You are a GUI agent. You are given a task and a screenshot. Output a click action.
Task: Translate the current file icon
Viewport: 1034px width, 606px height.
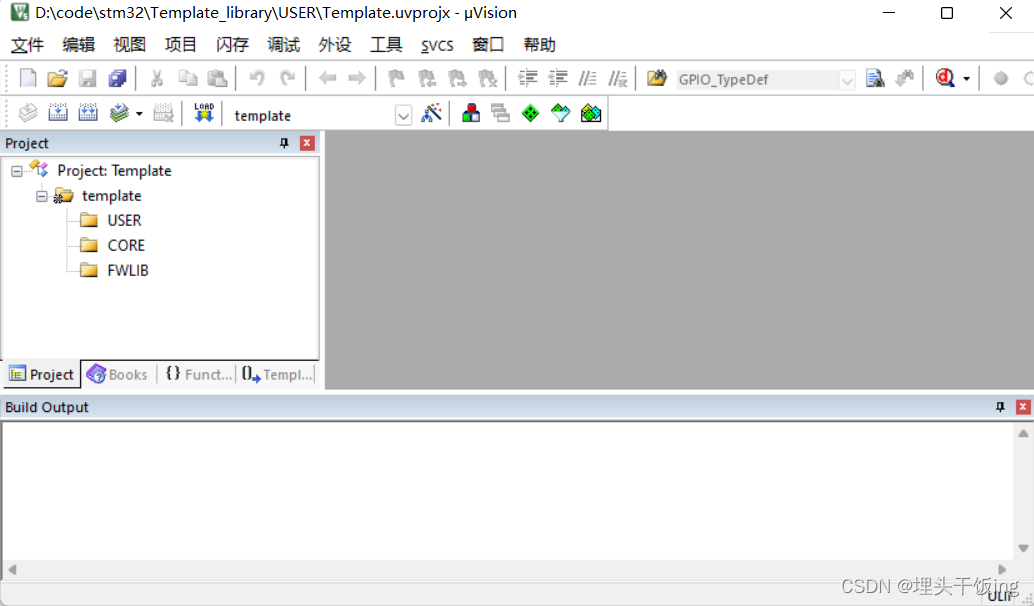point(28,113)
